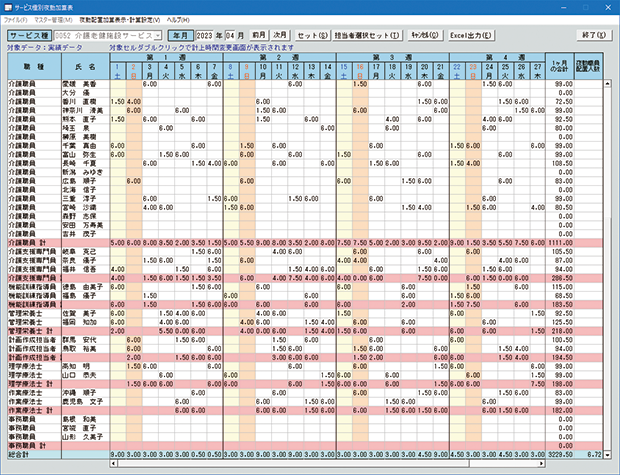Click the application icon in the title bar

point(8,7)
